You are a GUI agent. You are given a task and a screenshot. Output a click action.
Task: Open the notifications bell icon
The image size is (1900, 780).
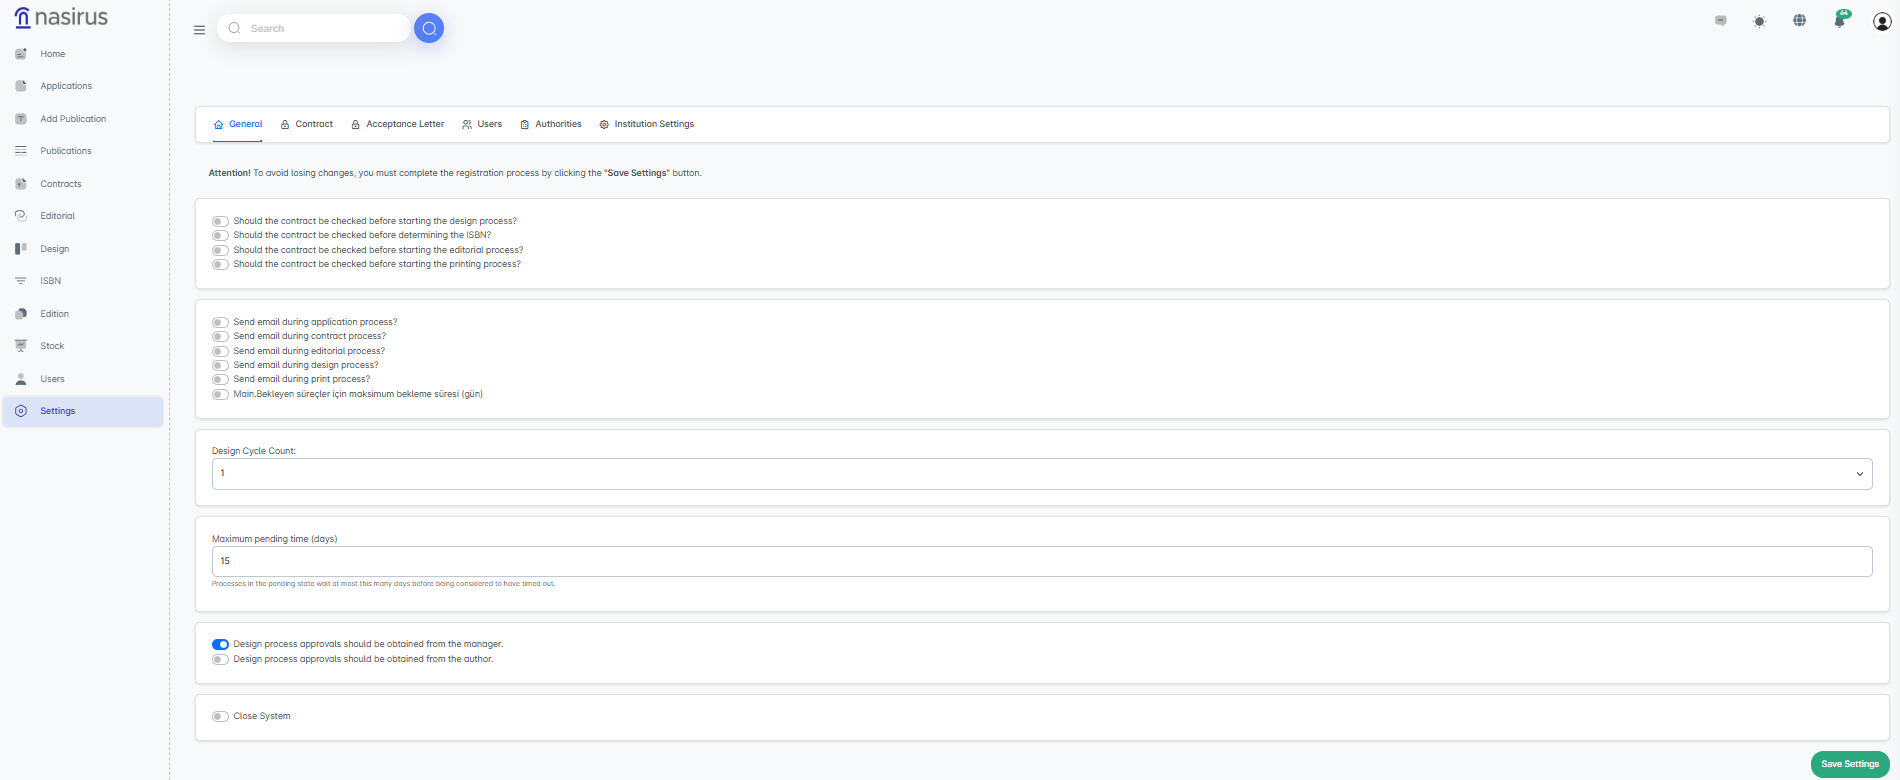click(1839, 21)
